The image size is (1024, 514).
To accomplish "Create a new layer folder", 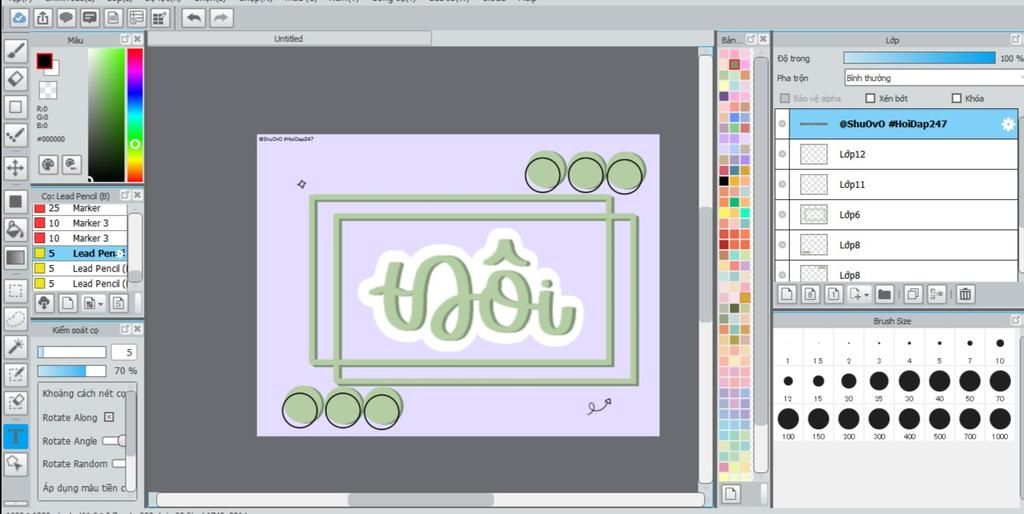I will pyautogui.click(x=884, y=295).
